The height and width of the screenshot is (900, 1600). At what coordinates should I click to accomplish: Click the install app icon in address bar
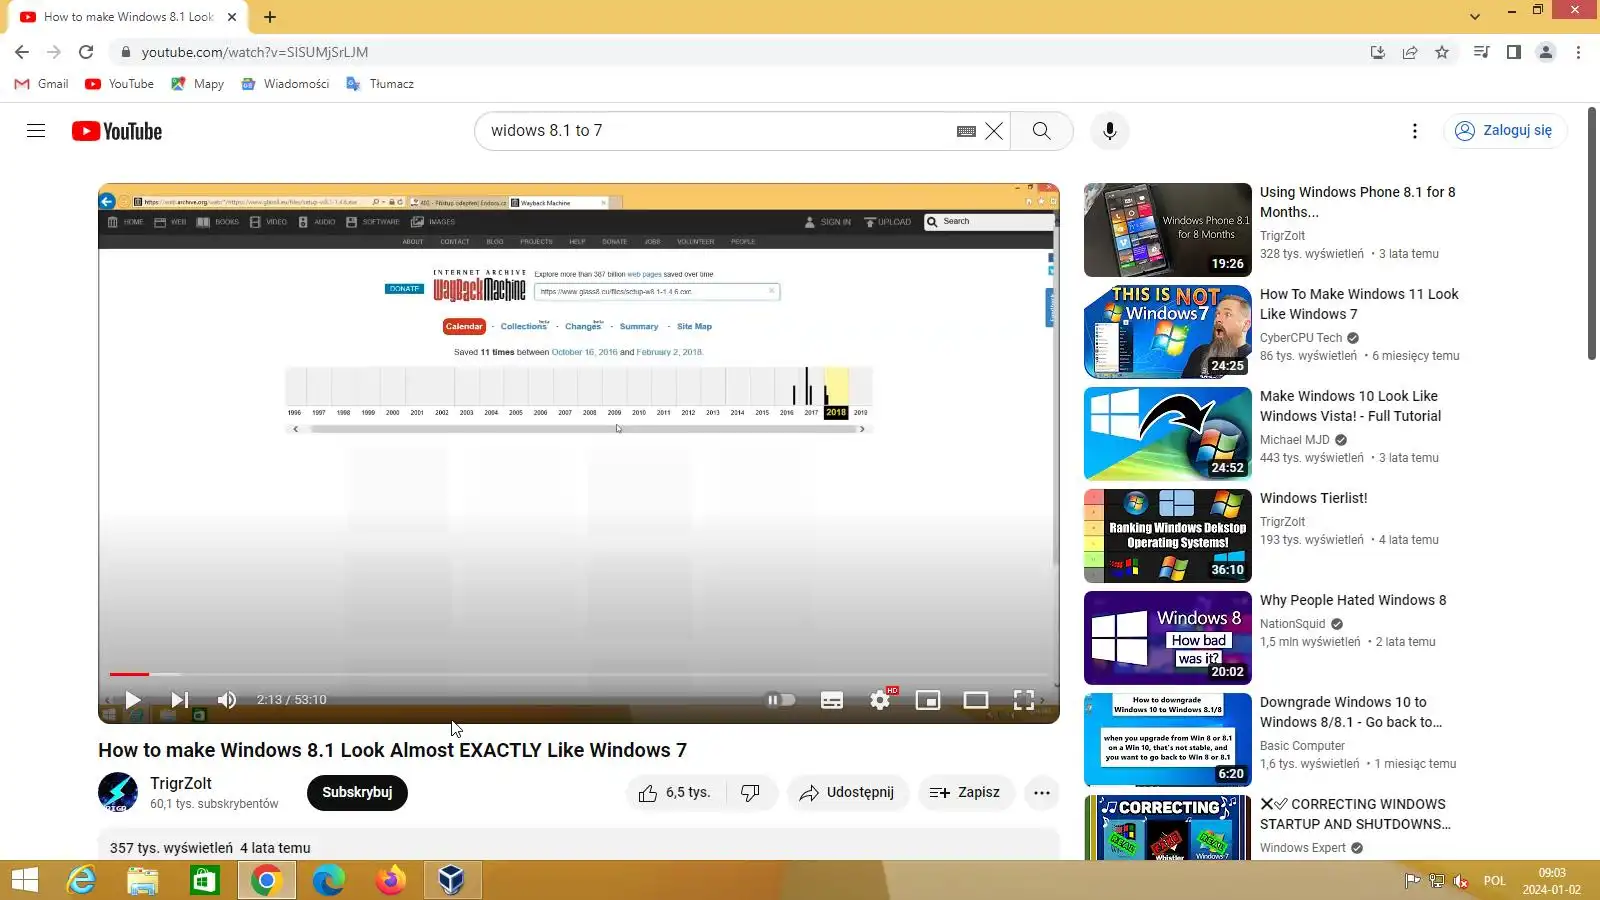[1378, 52]
